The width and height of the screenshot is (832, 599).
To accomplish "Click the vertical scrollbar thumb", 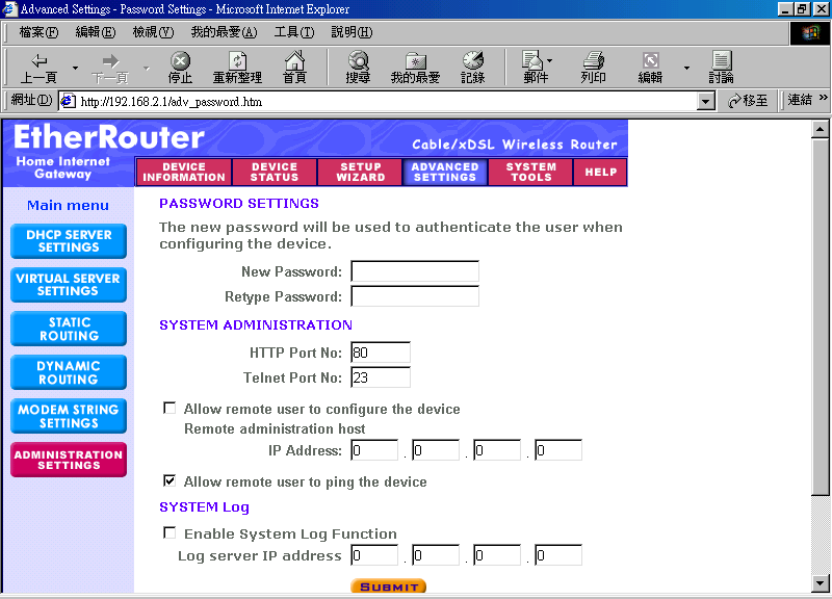I will click(x=820, y=317).
